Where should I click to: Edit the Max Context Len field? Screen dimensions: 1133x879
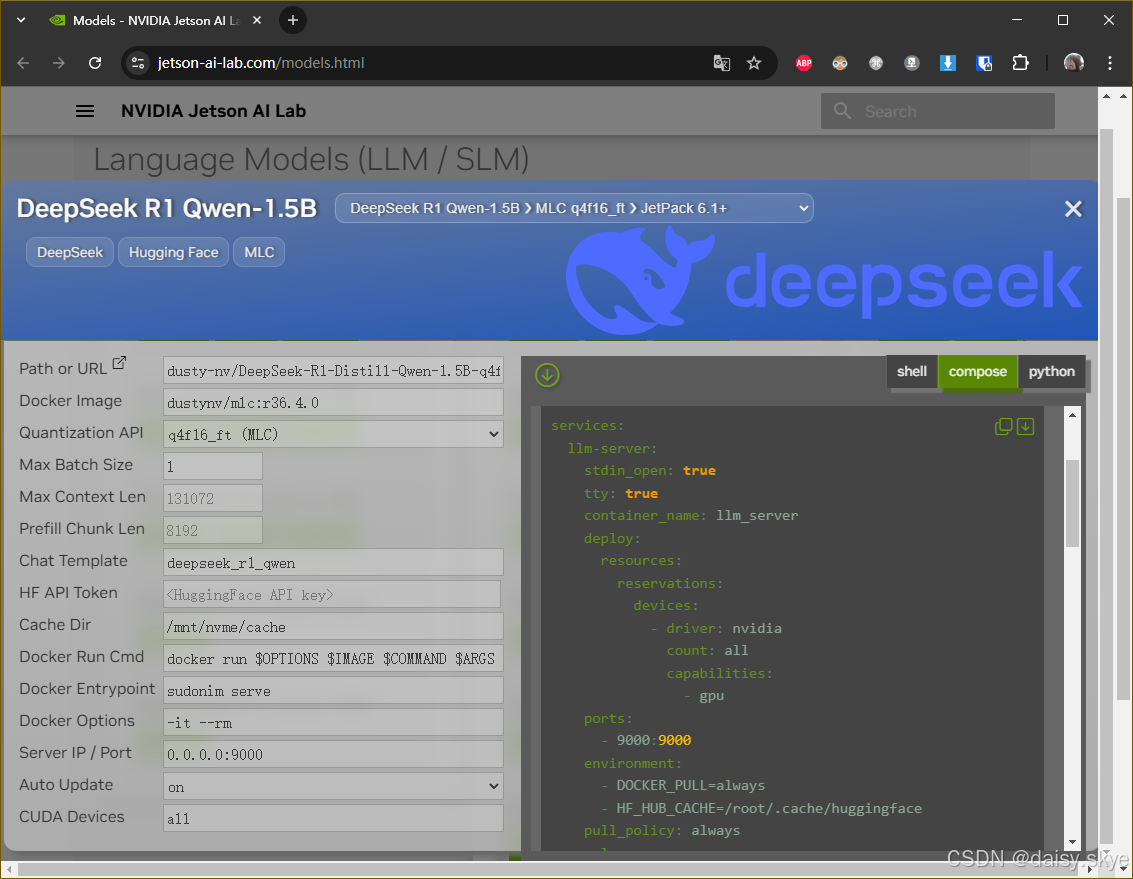point(212,498)
